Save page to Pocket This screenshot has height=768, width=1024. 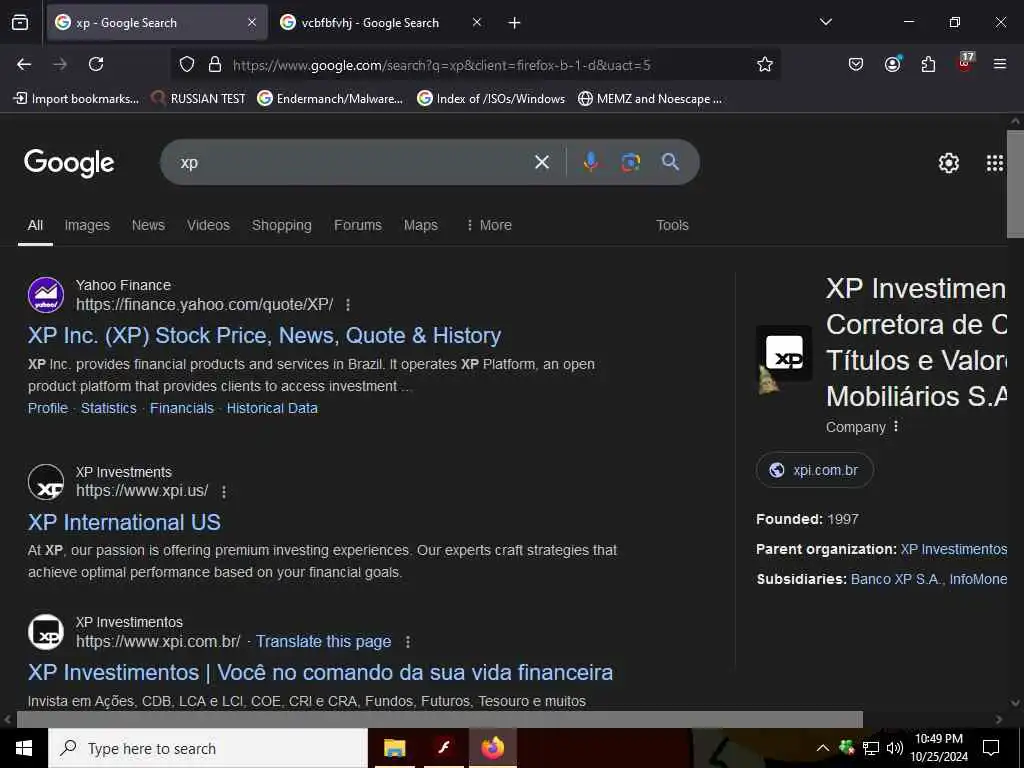(x=856, y=64)
